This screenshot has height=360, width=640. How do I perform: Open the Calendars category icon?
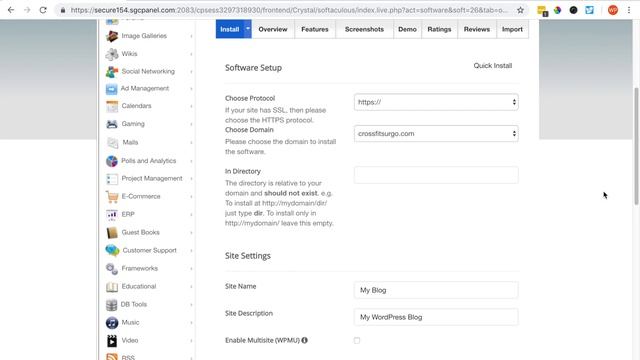112,106
